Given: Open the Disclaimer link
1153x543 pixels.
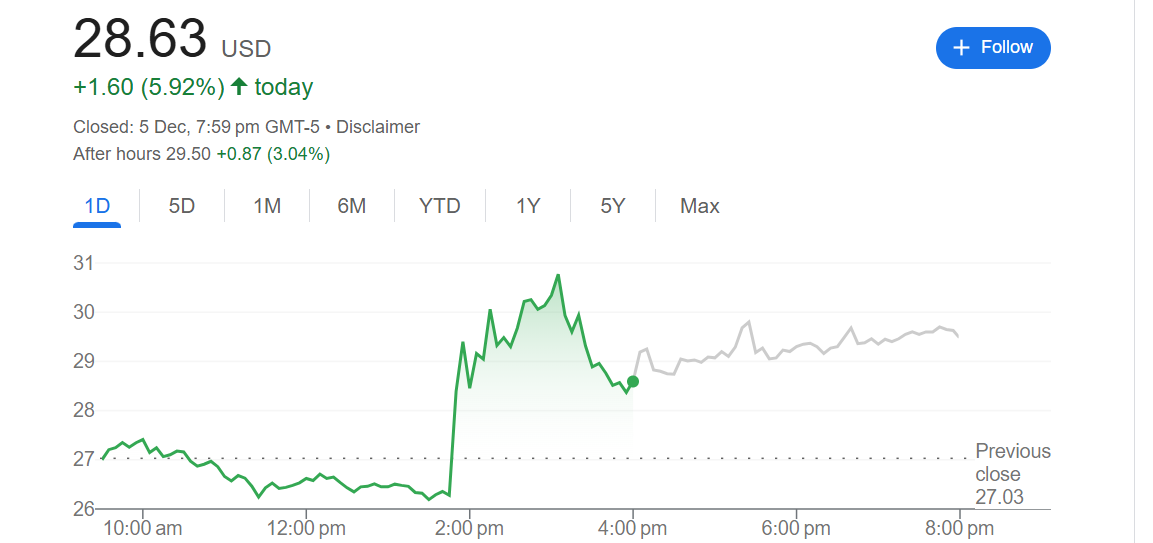Looking at the screenshot, I should click(378, 127).
